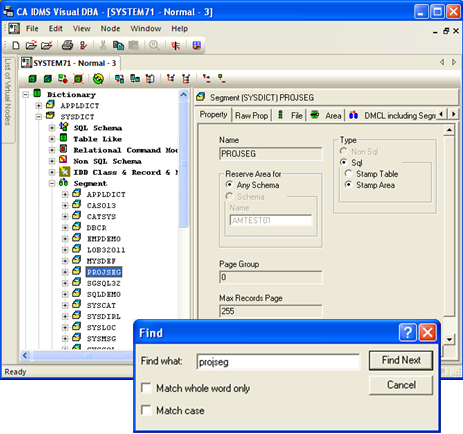Expand the APPLDICT dictionary node

click(39, 106)
